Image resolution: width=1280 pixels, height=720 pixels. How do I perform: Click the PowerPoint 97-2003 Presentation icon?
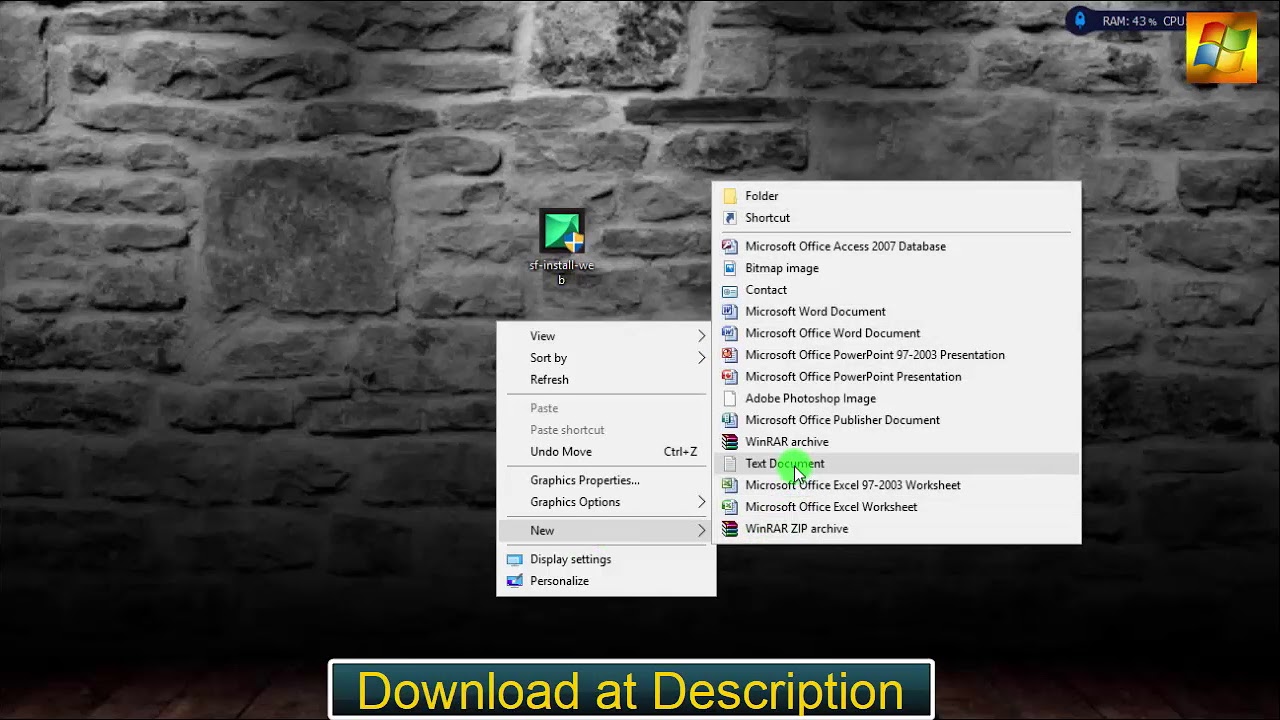click(x=730, y=355)
